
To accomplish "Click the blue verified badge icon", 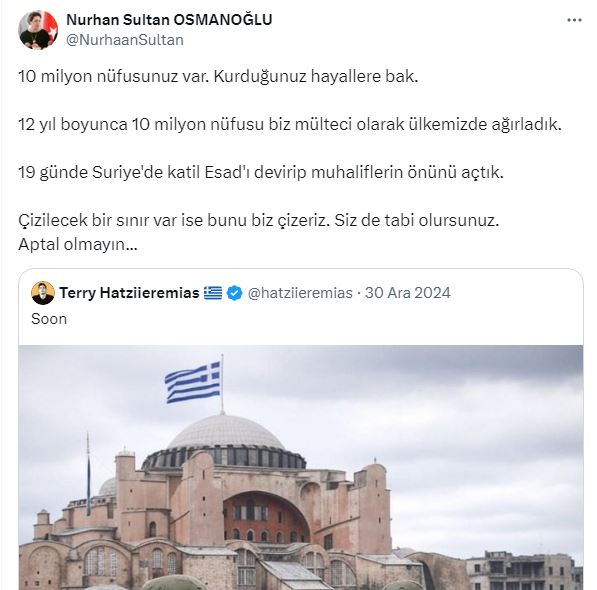I will [235, 293].
